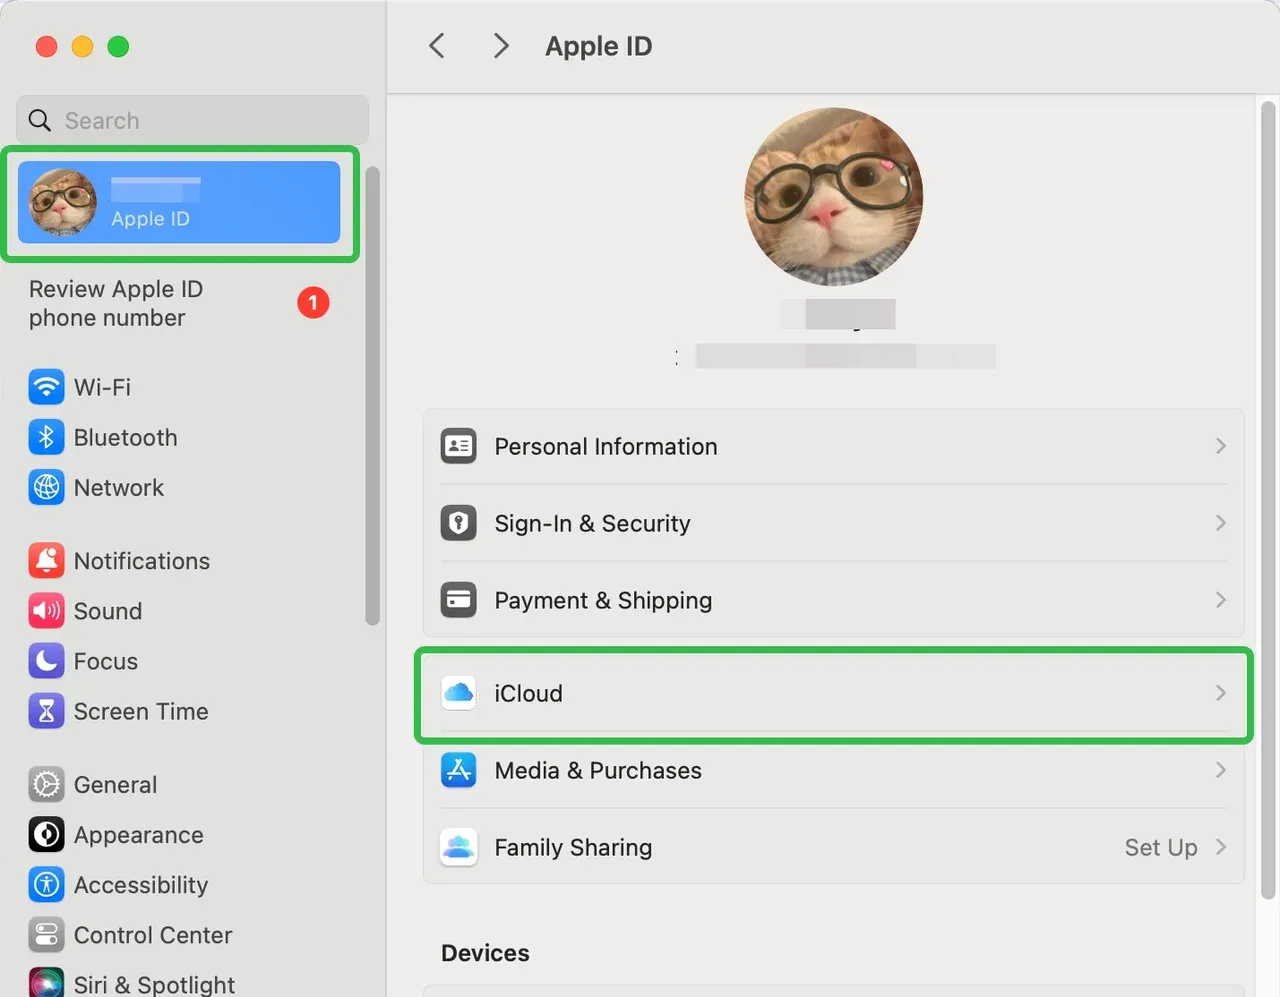
Task: Click the Siri & Spotlight icon
Action: click(46, 983)
